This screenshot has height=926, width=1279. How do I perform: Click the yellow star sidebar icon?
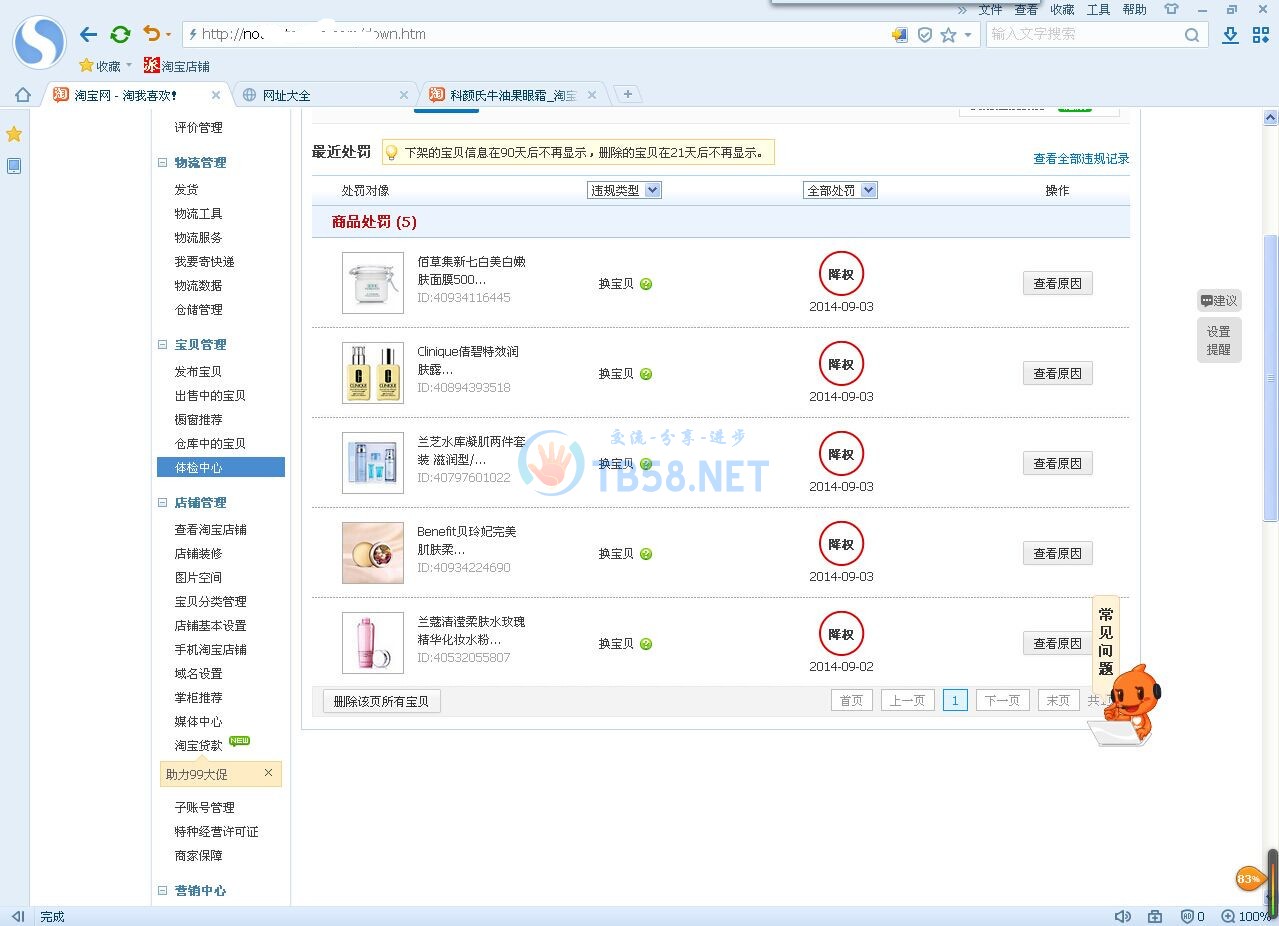coord(14,134)
